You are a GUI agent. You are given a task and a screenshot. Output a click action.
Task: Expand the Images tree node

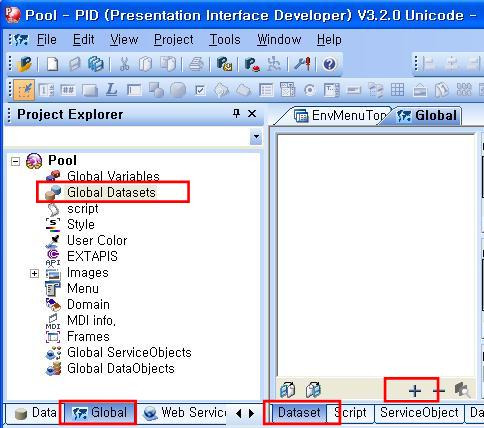(34, 274)
